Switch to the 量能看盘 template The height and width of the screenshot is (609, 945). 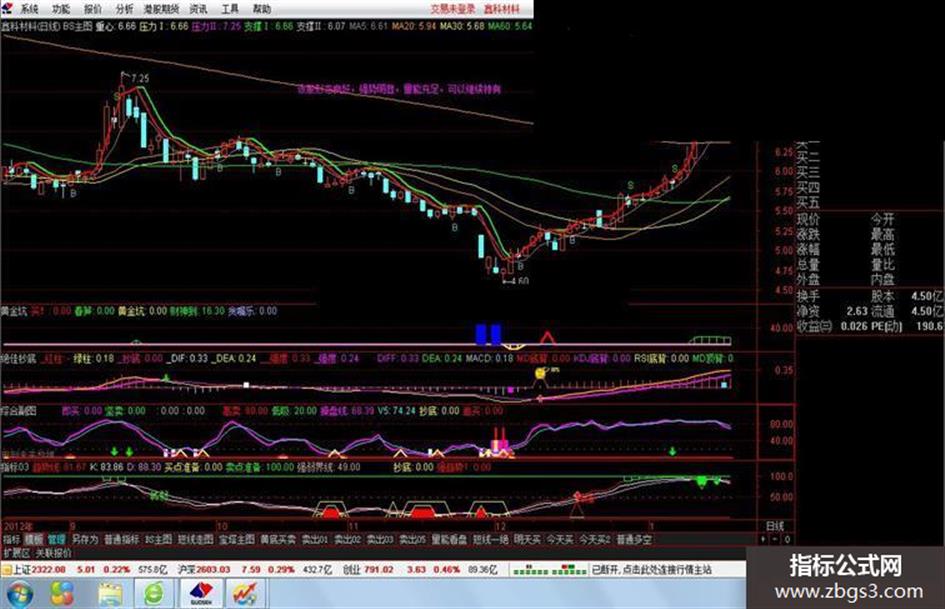pos(450,539)
